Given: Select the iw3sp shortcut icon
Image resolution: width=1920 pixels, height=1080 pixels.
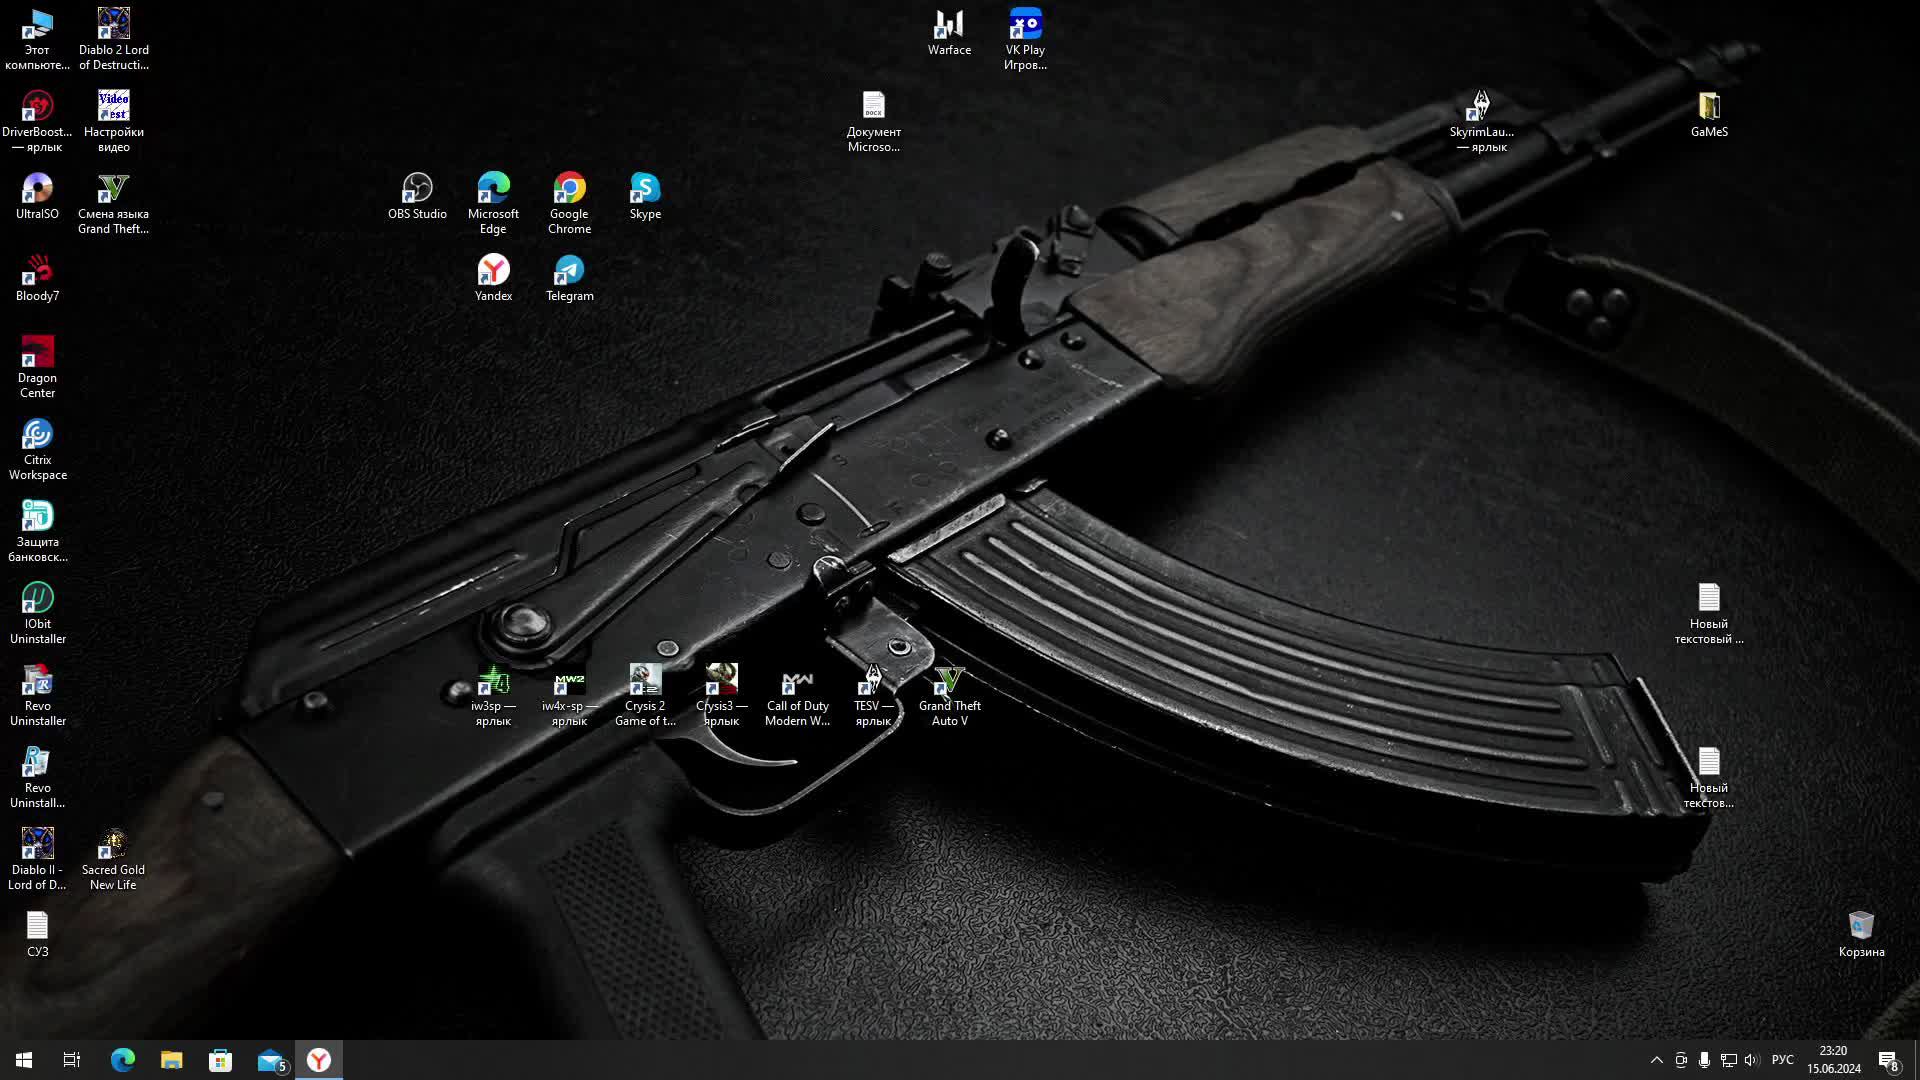Looking at the screenshot, I should click(x=493, y=696).
